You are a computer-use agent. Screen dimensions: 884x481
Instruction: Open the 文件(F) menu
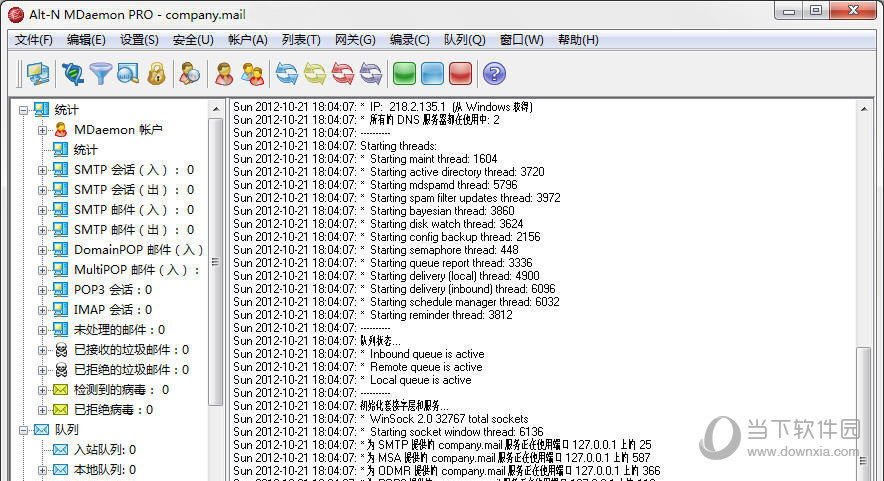[x=34, y=40]
